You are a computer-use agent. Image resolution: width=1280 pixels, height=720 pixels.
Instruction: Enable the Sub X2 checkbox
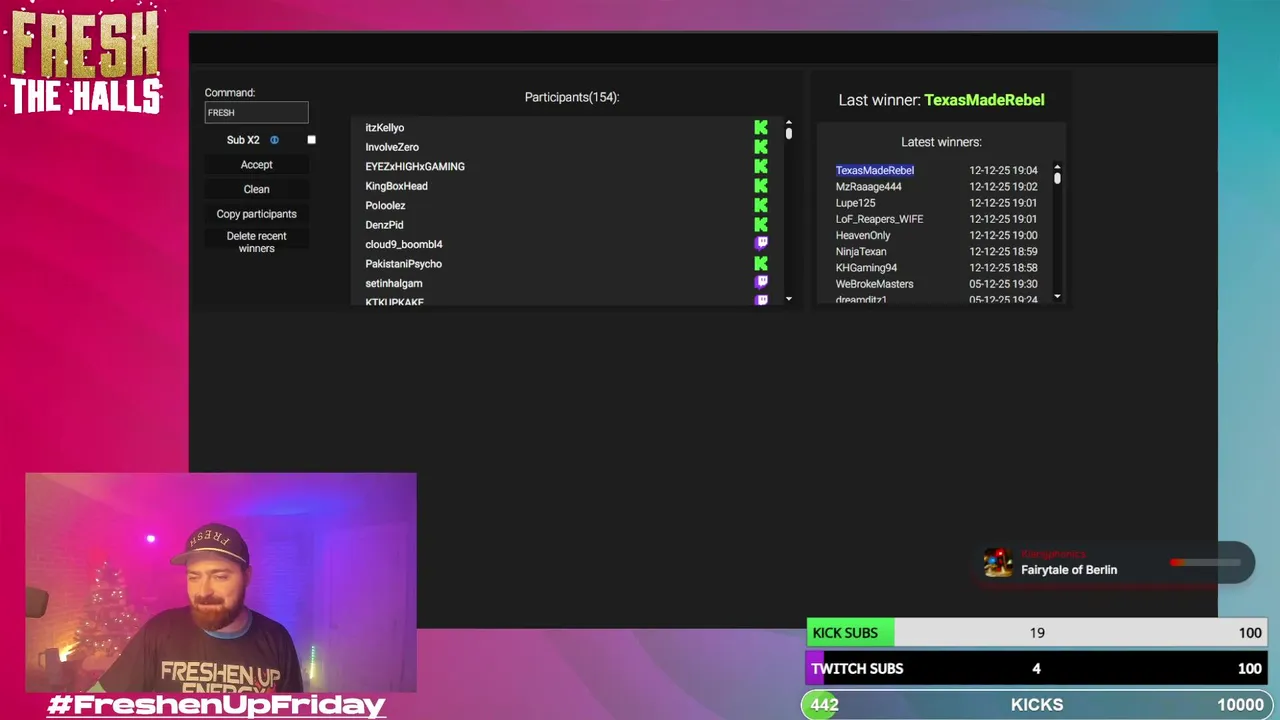311,140
